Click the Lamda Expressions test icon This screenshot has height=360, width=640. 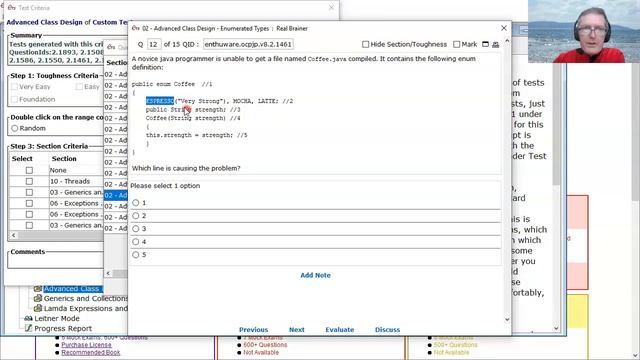click(x=38, y=309)
